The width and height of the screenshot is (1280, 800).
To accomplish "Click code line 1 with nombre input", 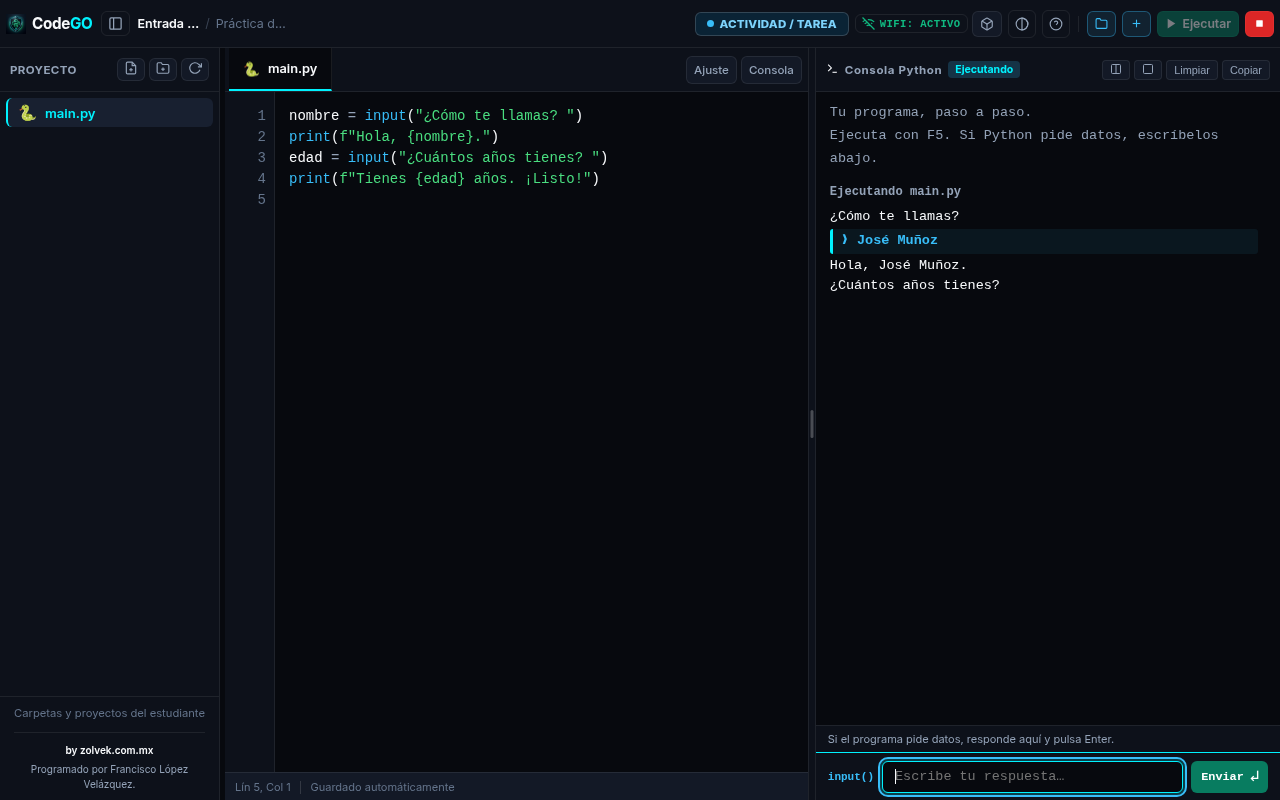I will pos(436,116).
